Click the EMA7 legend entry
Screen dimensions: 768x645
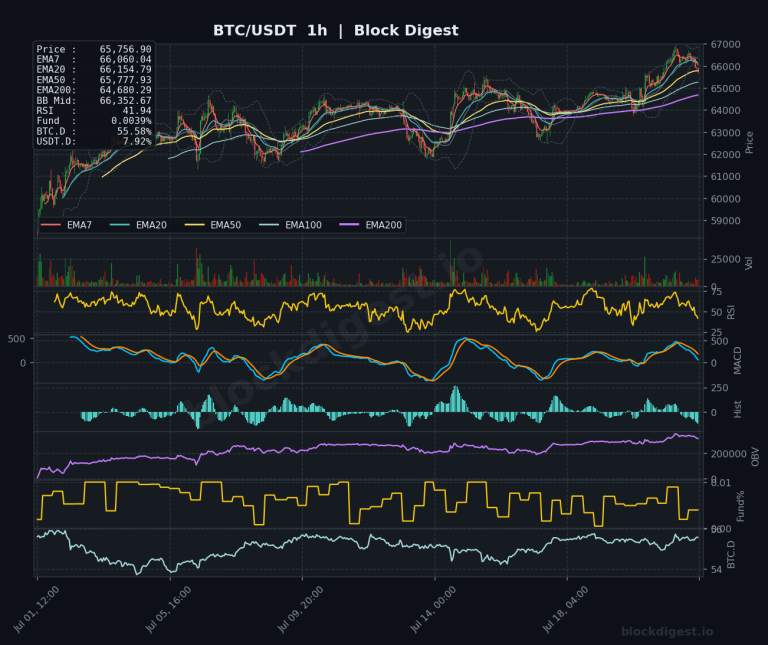pos(66,225)
